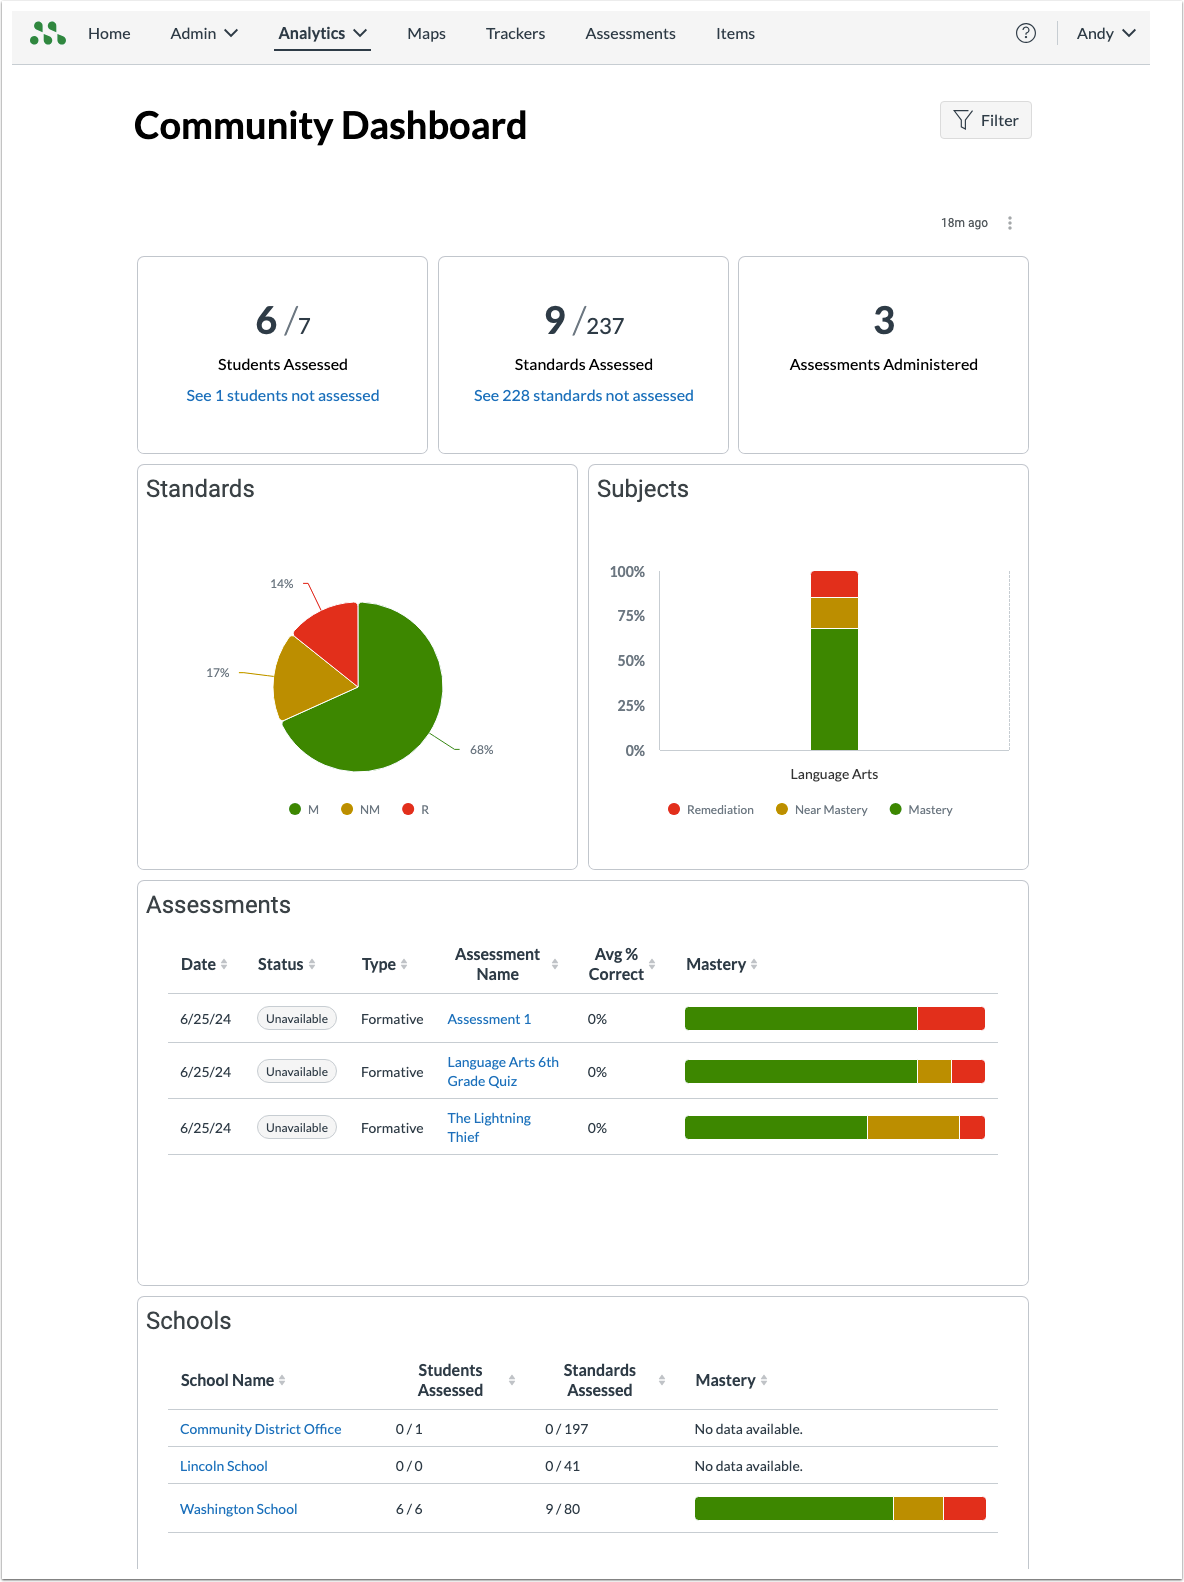Open See 228 standards not assessed link
1184x1582 pixels.
point(584,396)
